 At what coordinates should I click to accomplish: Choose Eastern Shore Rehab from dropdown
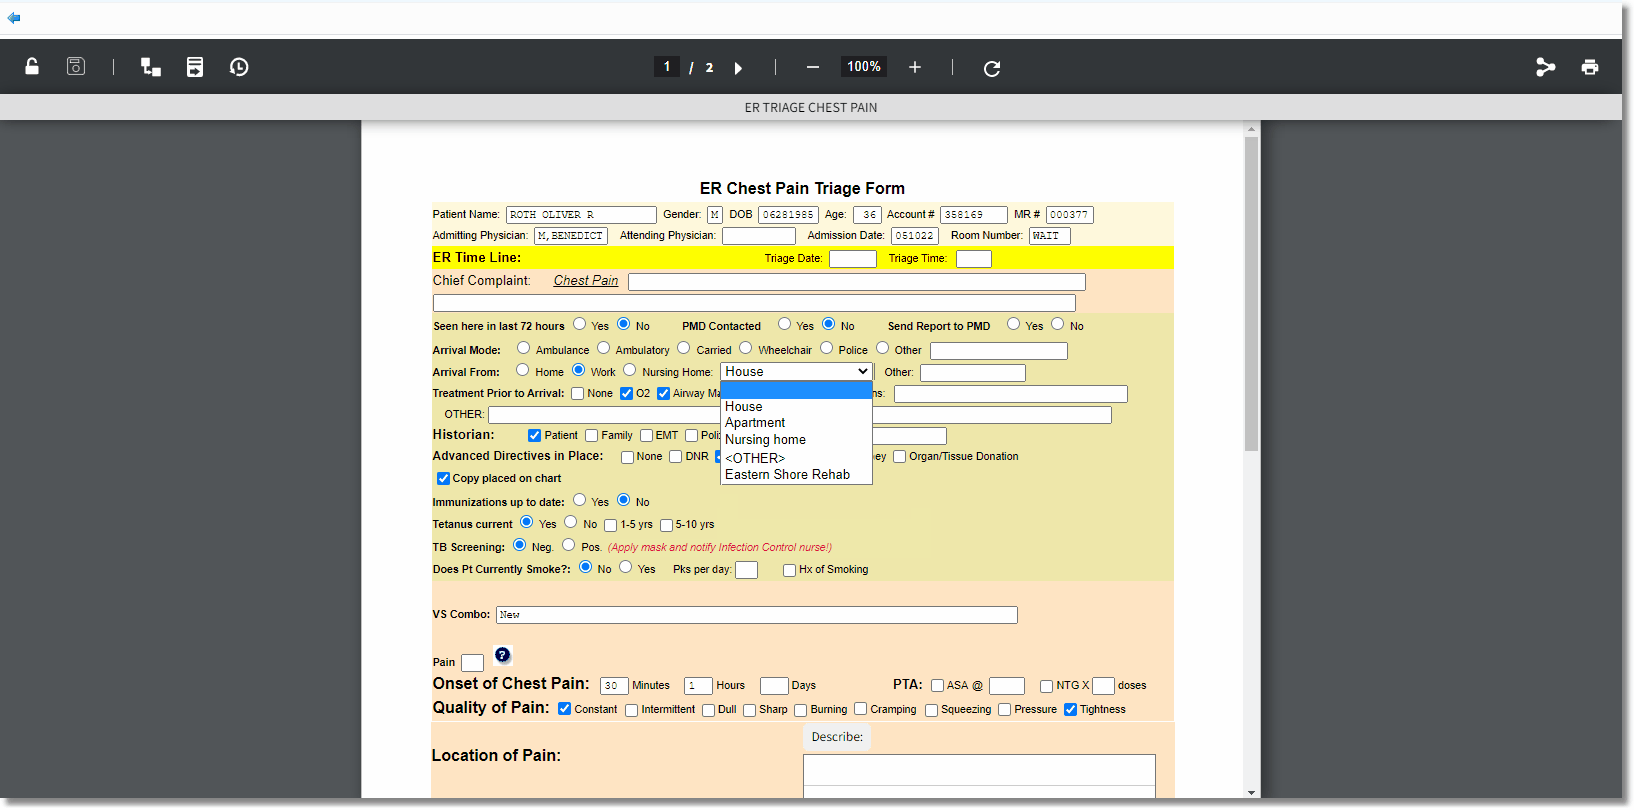pyautogui.click(x=796, y=475)
